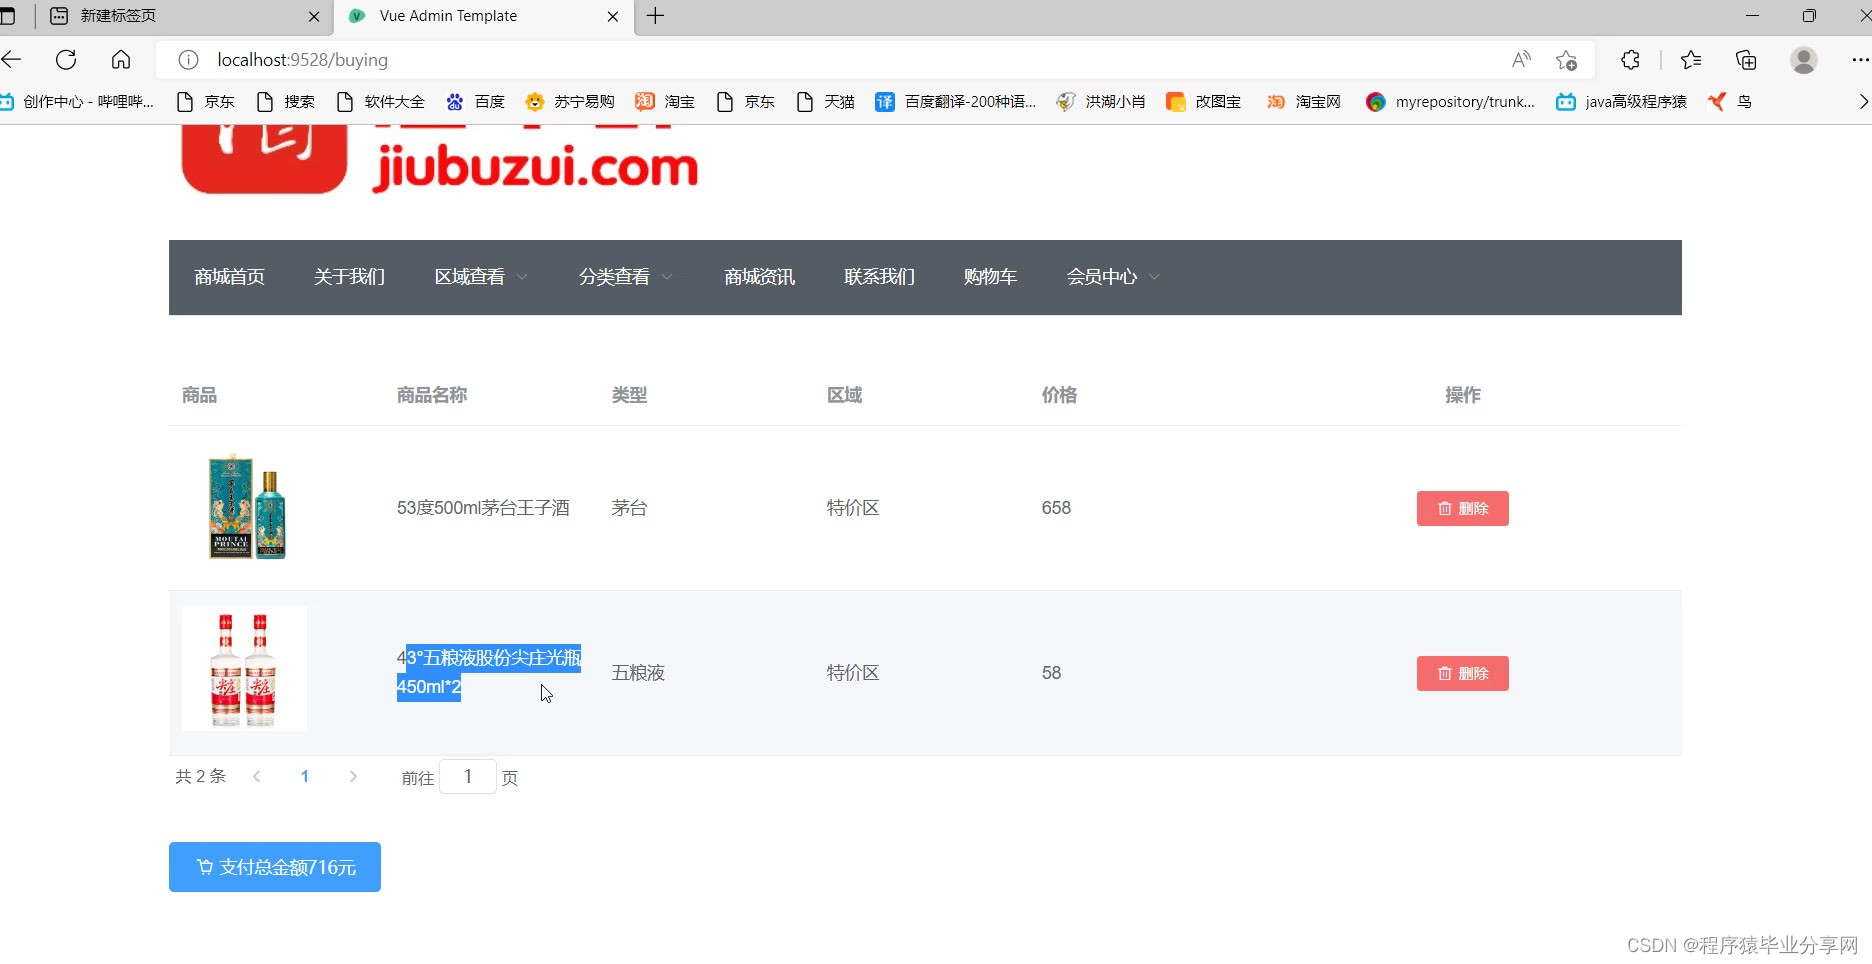Screen dimensions: 1872x964
Task: Open 关于我们 navigation item
Action: [349, 277]
